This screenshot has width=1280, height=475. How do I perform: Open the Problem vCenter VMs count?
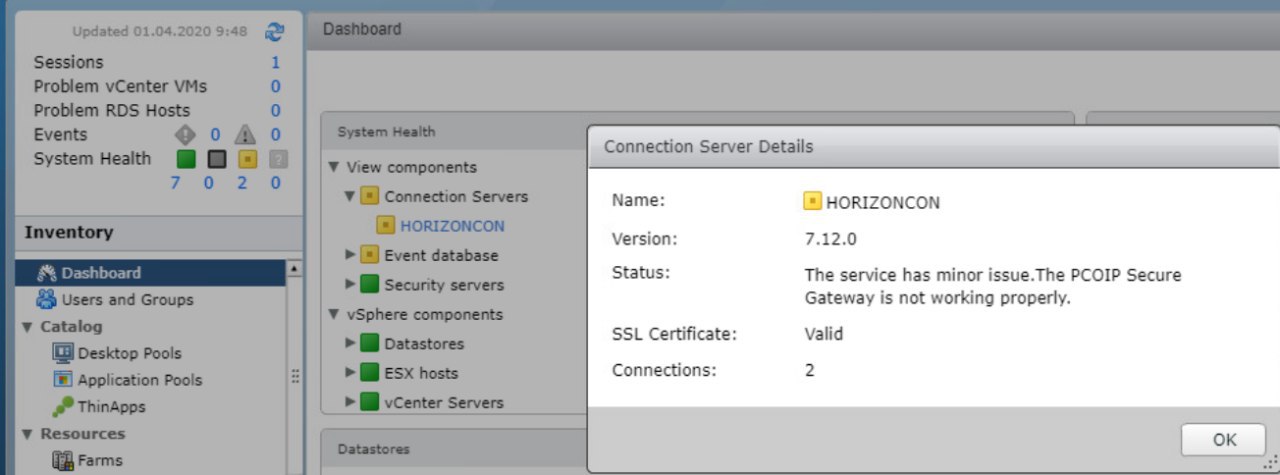click(x=276, y=86)
